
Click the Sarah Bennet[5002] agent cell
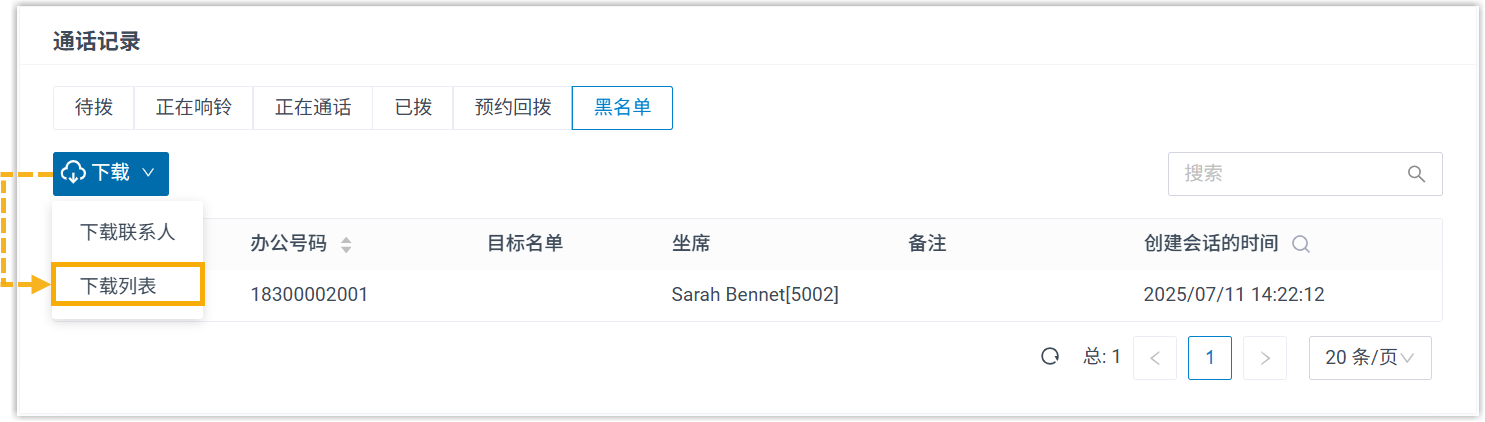pyautogui.click(x=755, y=295)
